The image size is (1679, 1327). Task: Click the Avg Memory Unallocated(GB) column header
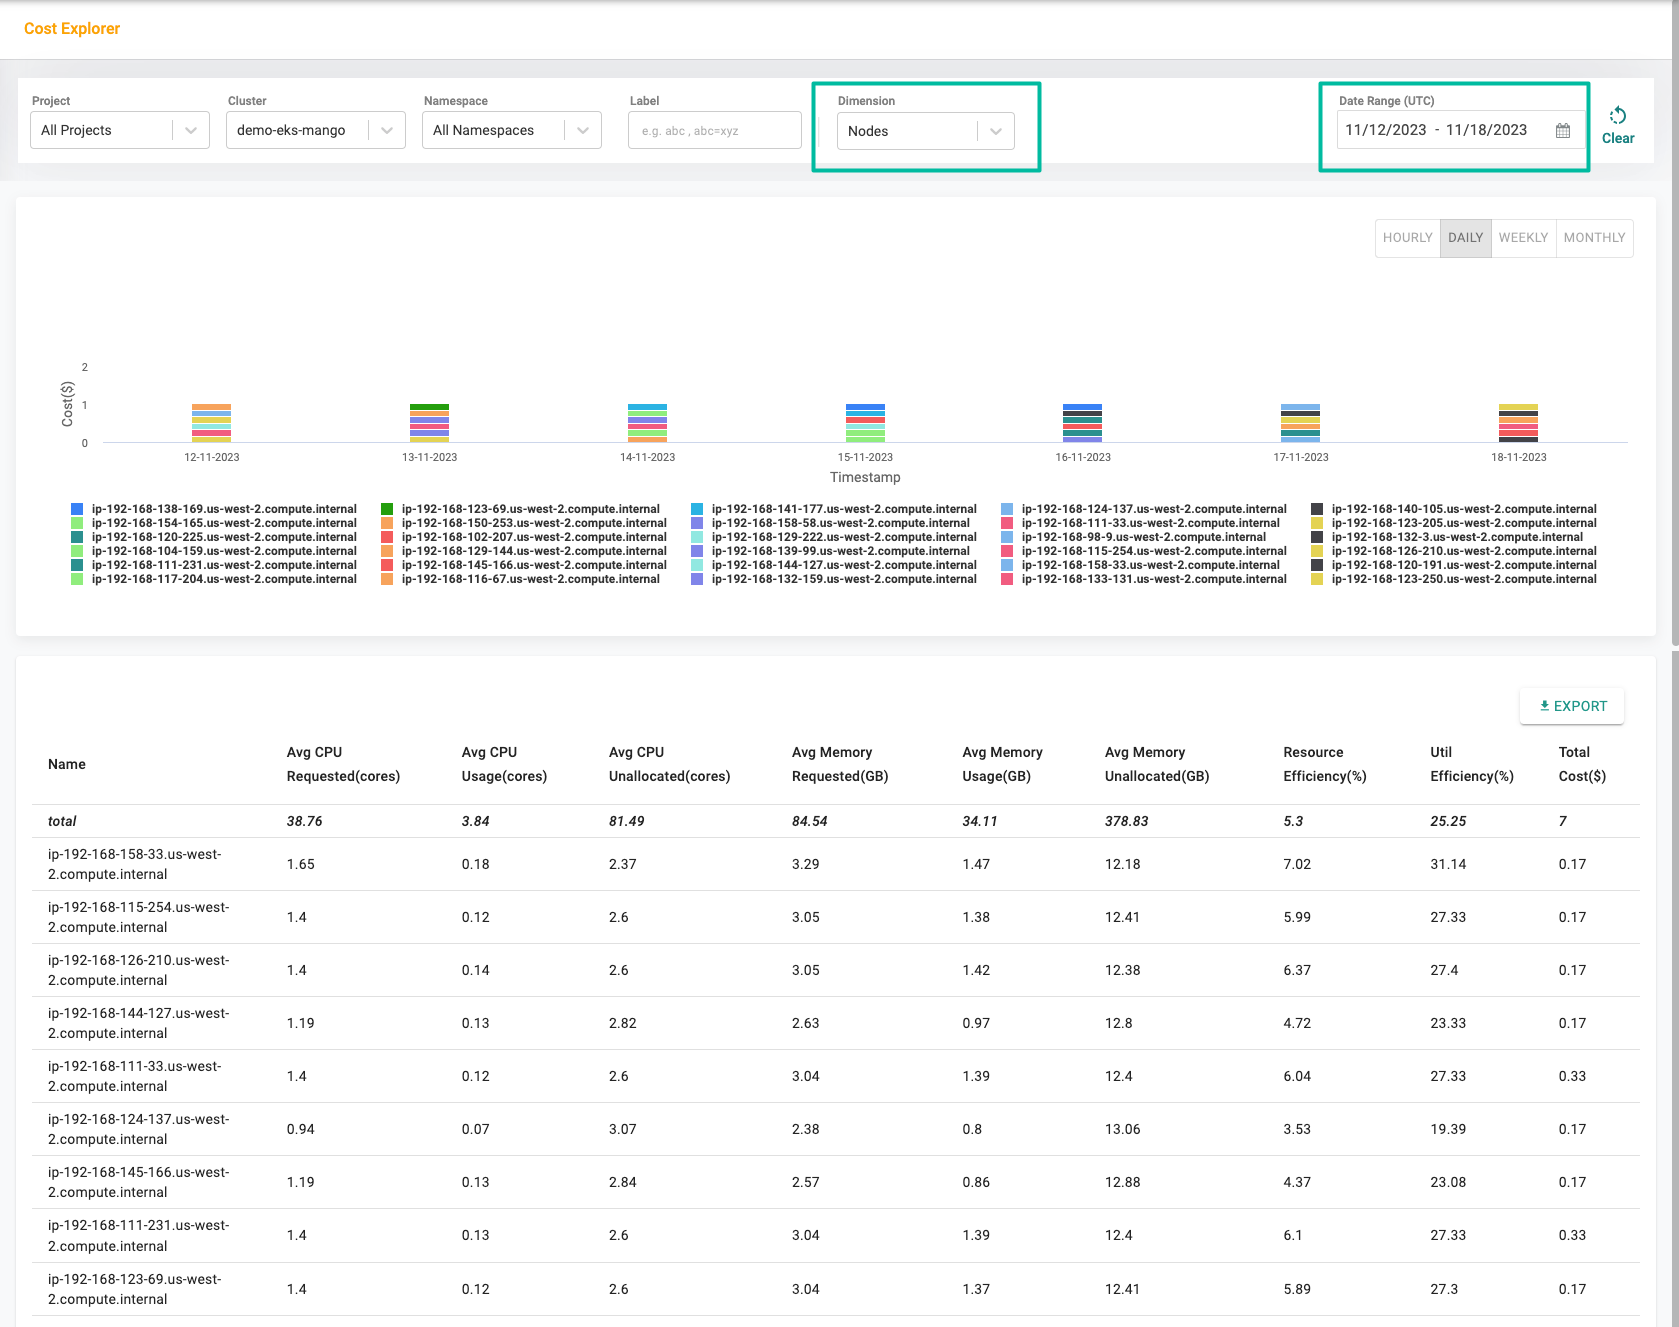[x=1157, y=764]
